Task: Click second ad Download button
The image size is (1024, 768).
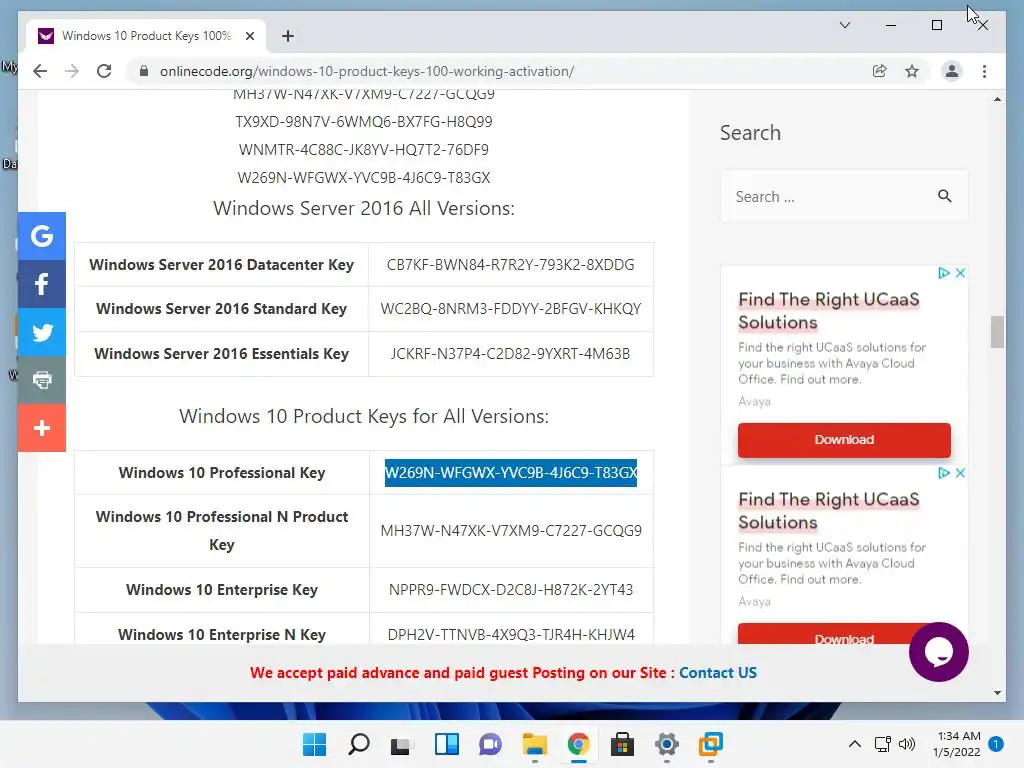Action: tap(833, 635)
